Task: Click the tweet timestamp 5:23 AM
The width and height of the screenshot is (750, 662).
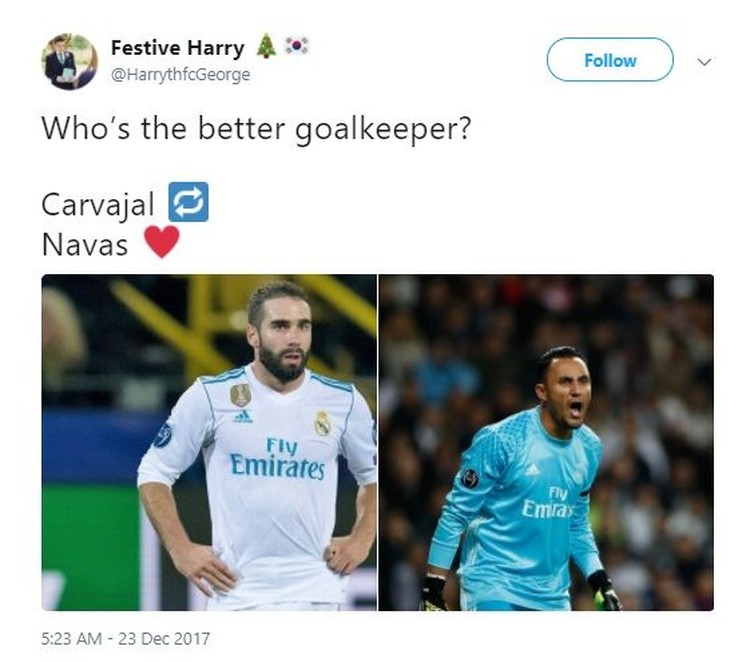Action: pyautogui.click(x=71, y=639)
